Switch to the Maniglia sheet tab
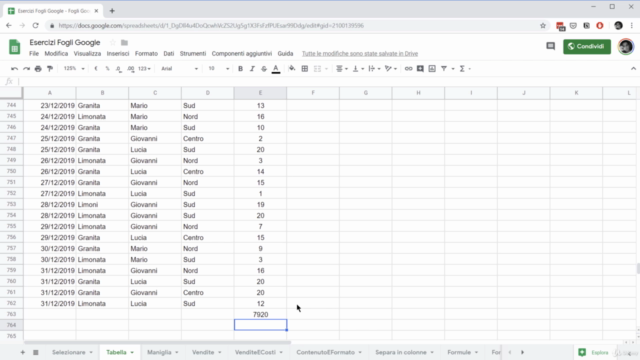 [159, 352]
